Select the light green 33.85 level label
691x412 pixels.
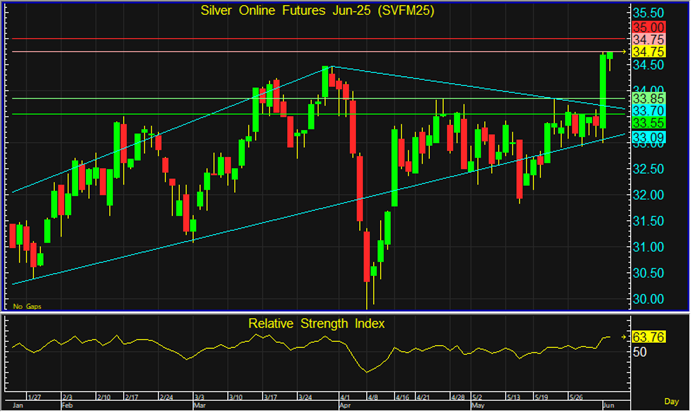648,98
